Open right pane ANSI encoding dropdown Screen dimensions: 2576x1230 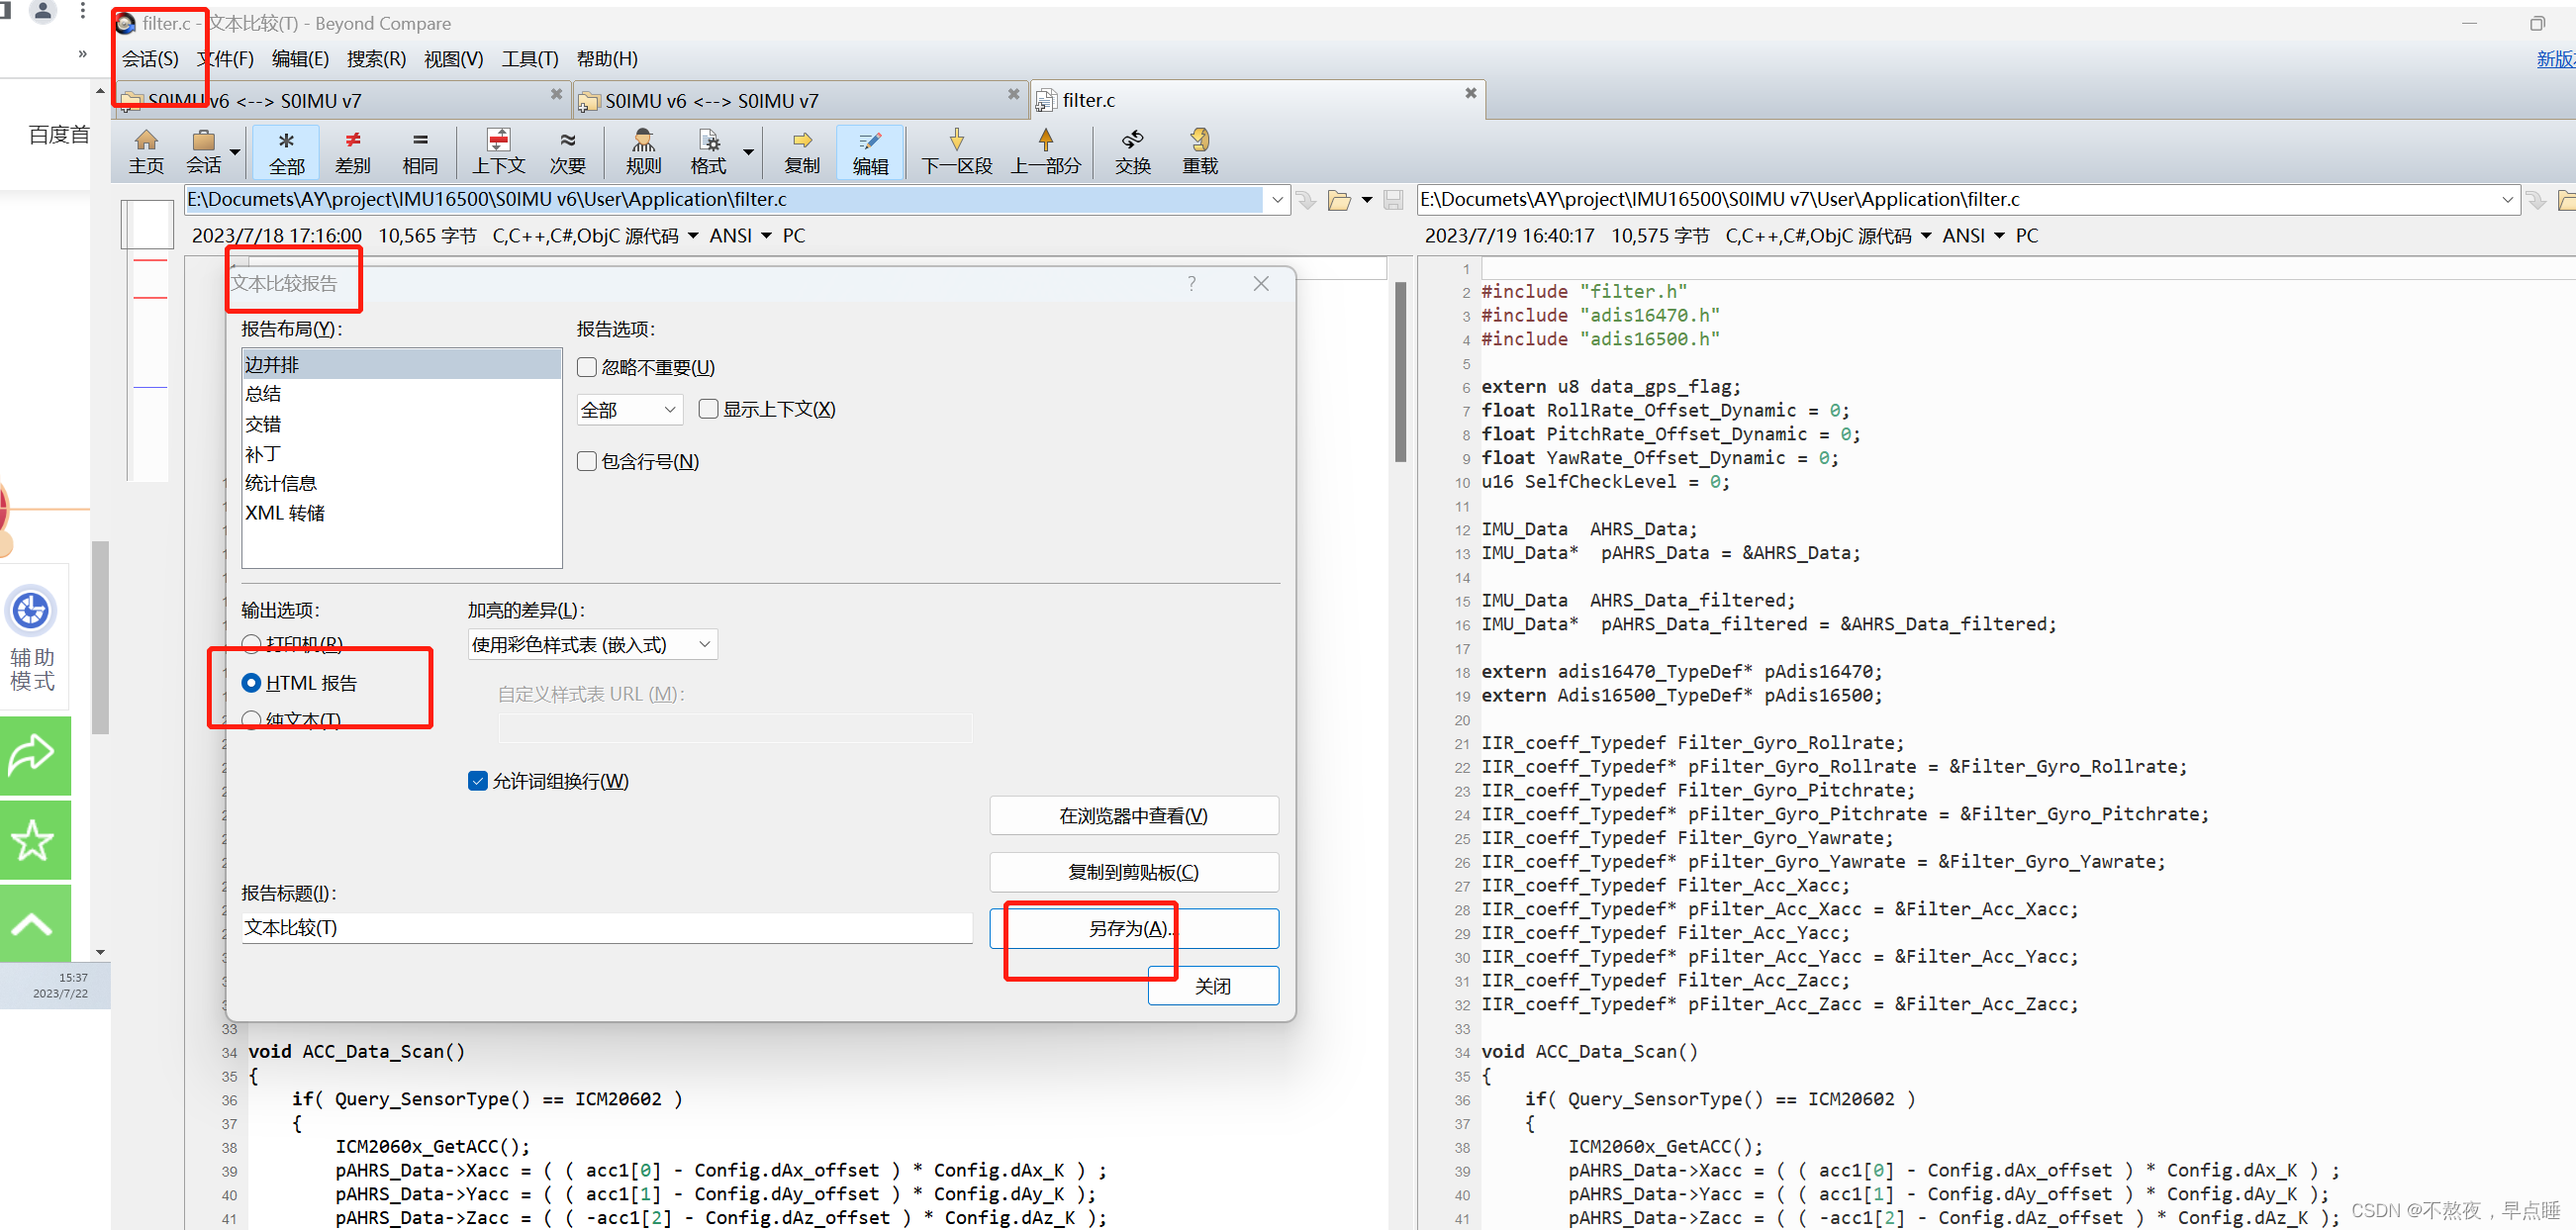pyautogui.click(x=2000, y=236)
